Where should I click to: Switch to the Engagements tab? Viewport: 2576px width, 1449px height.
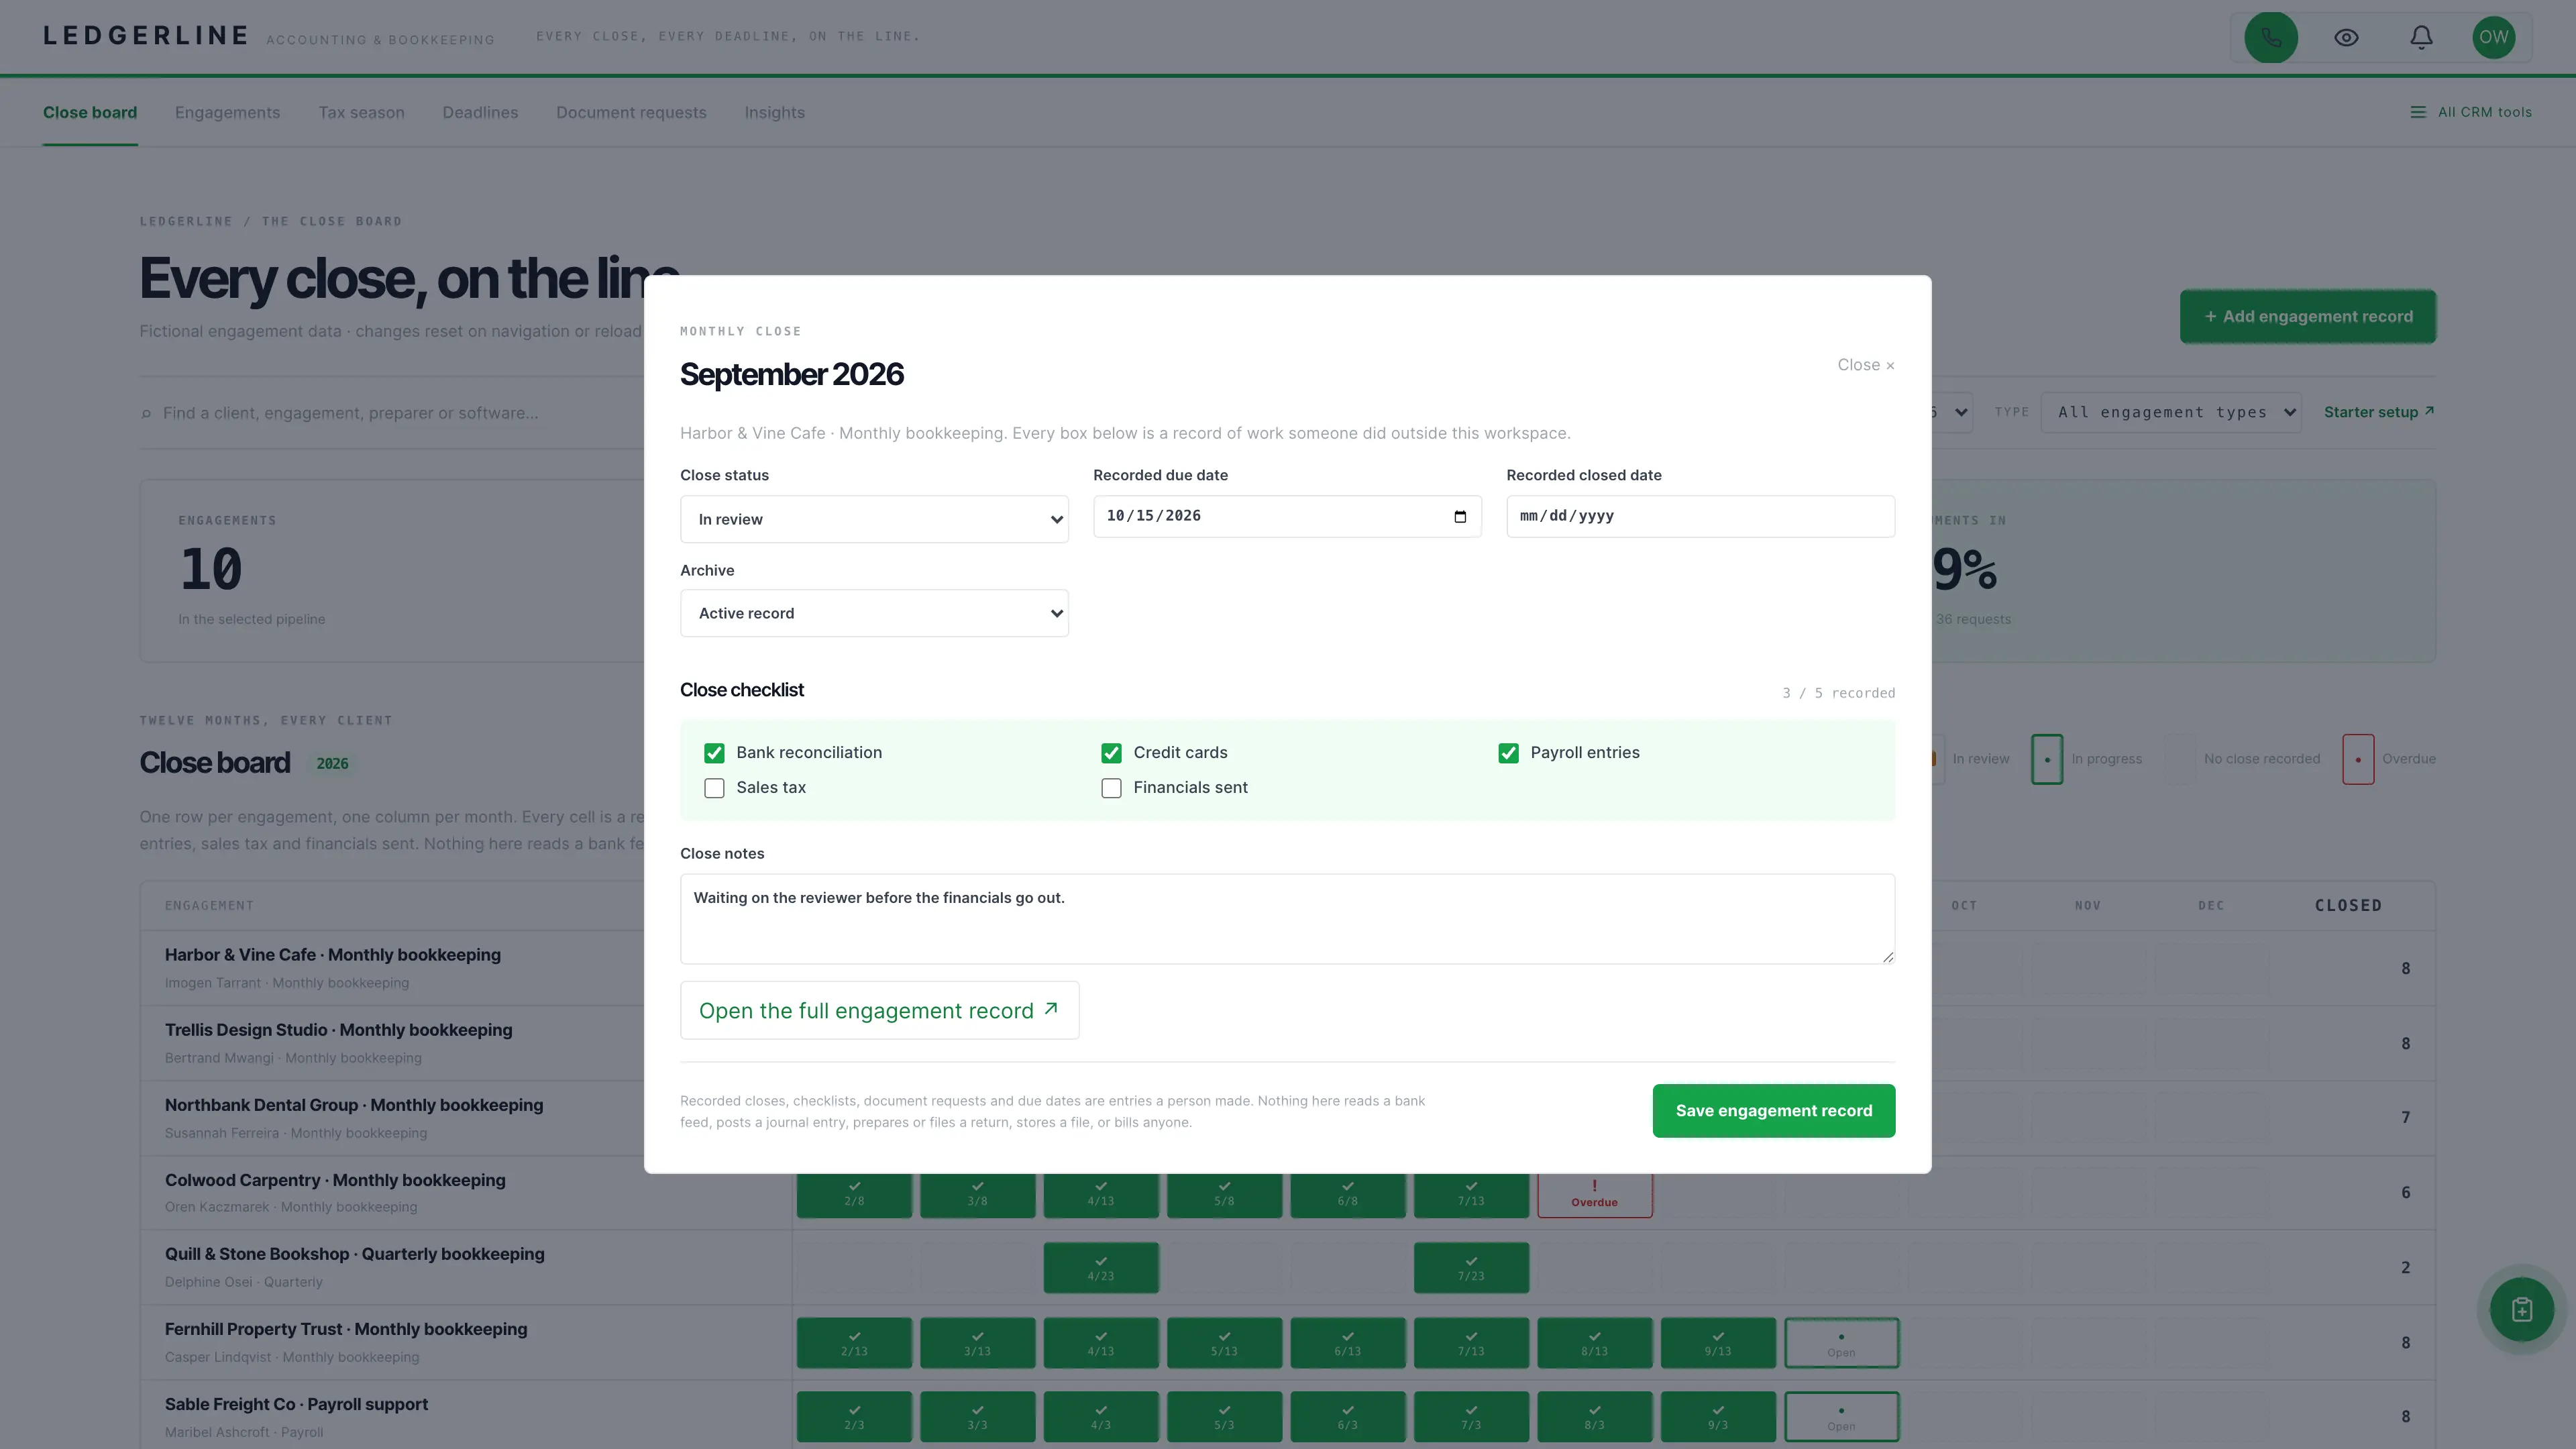227,112
